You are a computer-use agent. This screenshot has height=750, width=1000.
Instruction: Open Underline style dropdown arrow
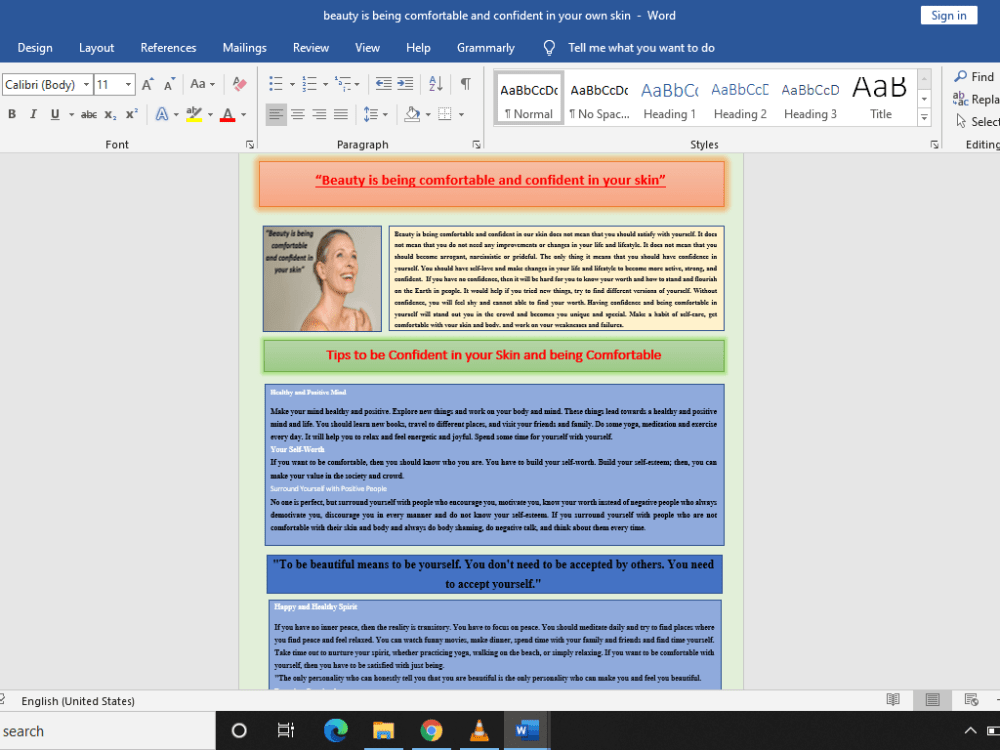pyautogui.click(x=71, y=115)
